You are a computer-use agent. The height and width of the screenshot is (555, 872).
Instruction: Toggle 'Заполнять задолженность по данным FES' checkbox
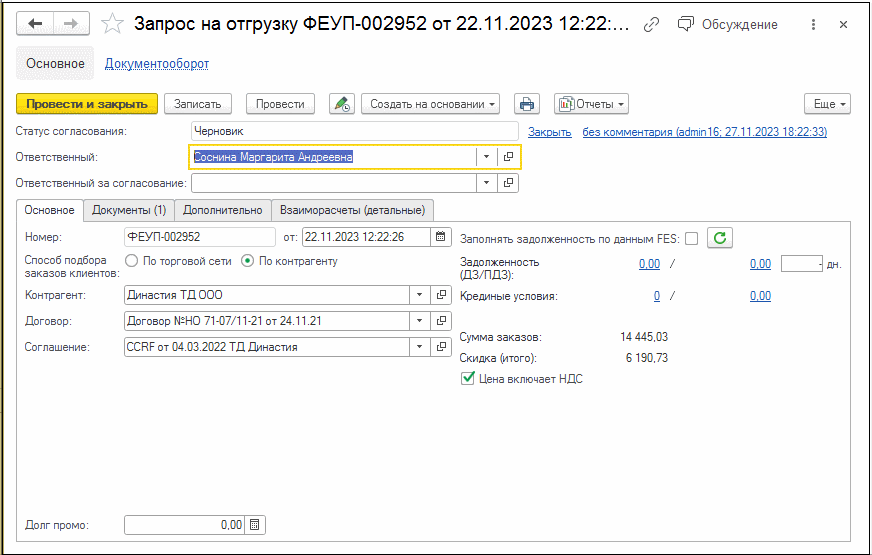[691, 238]
